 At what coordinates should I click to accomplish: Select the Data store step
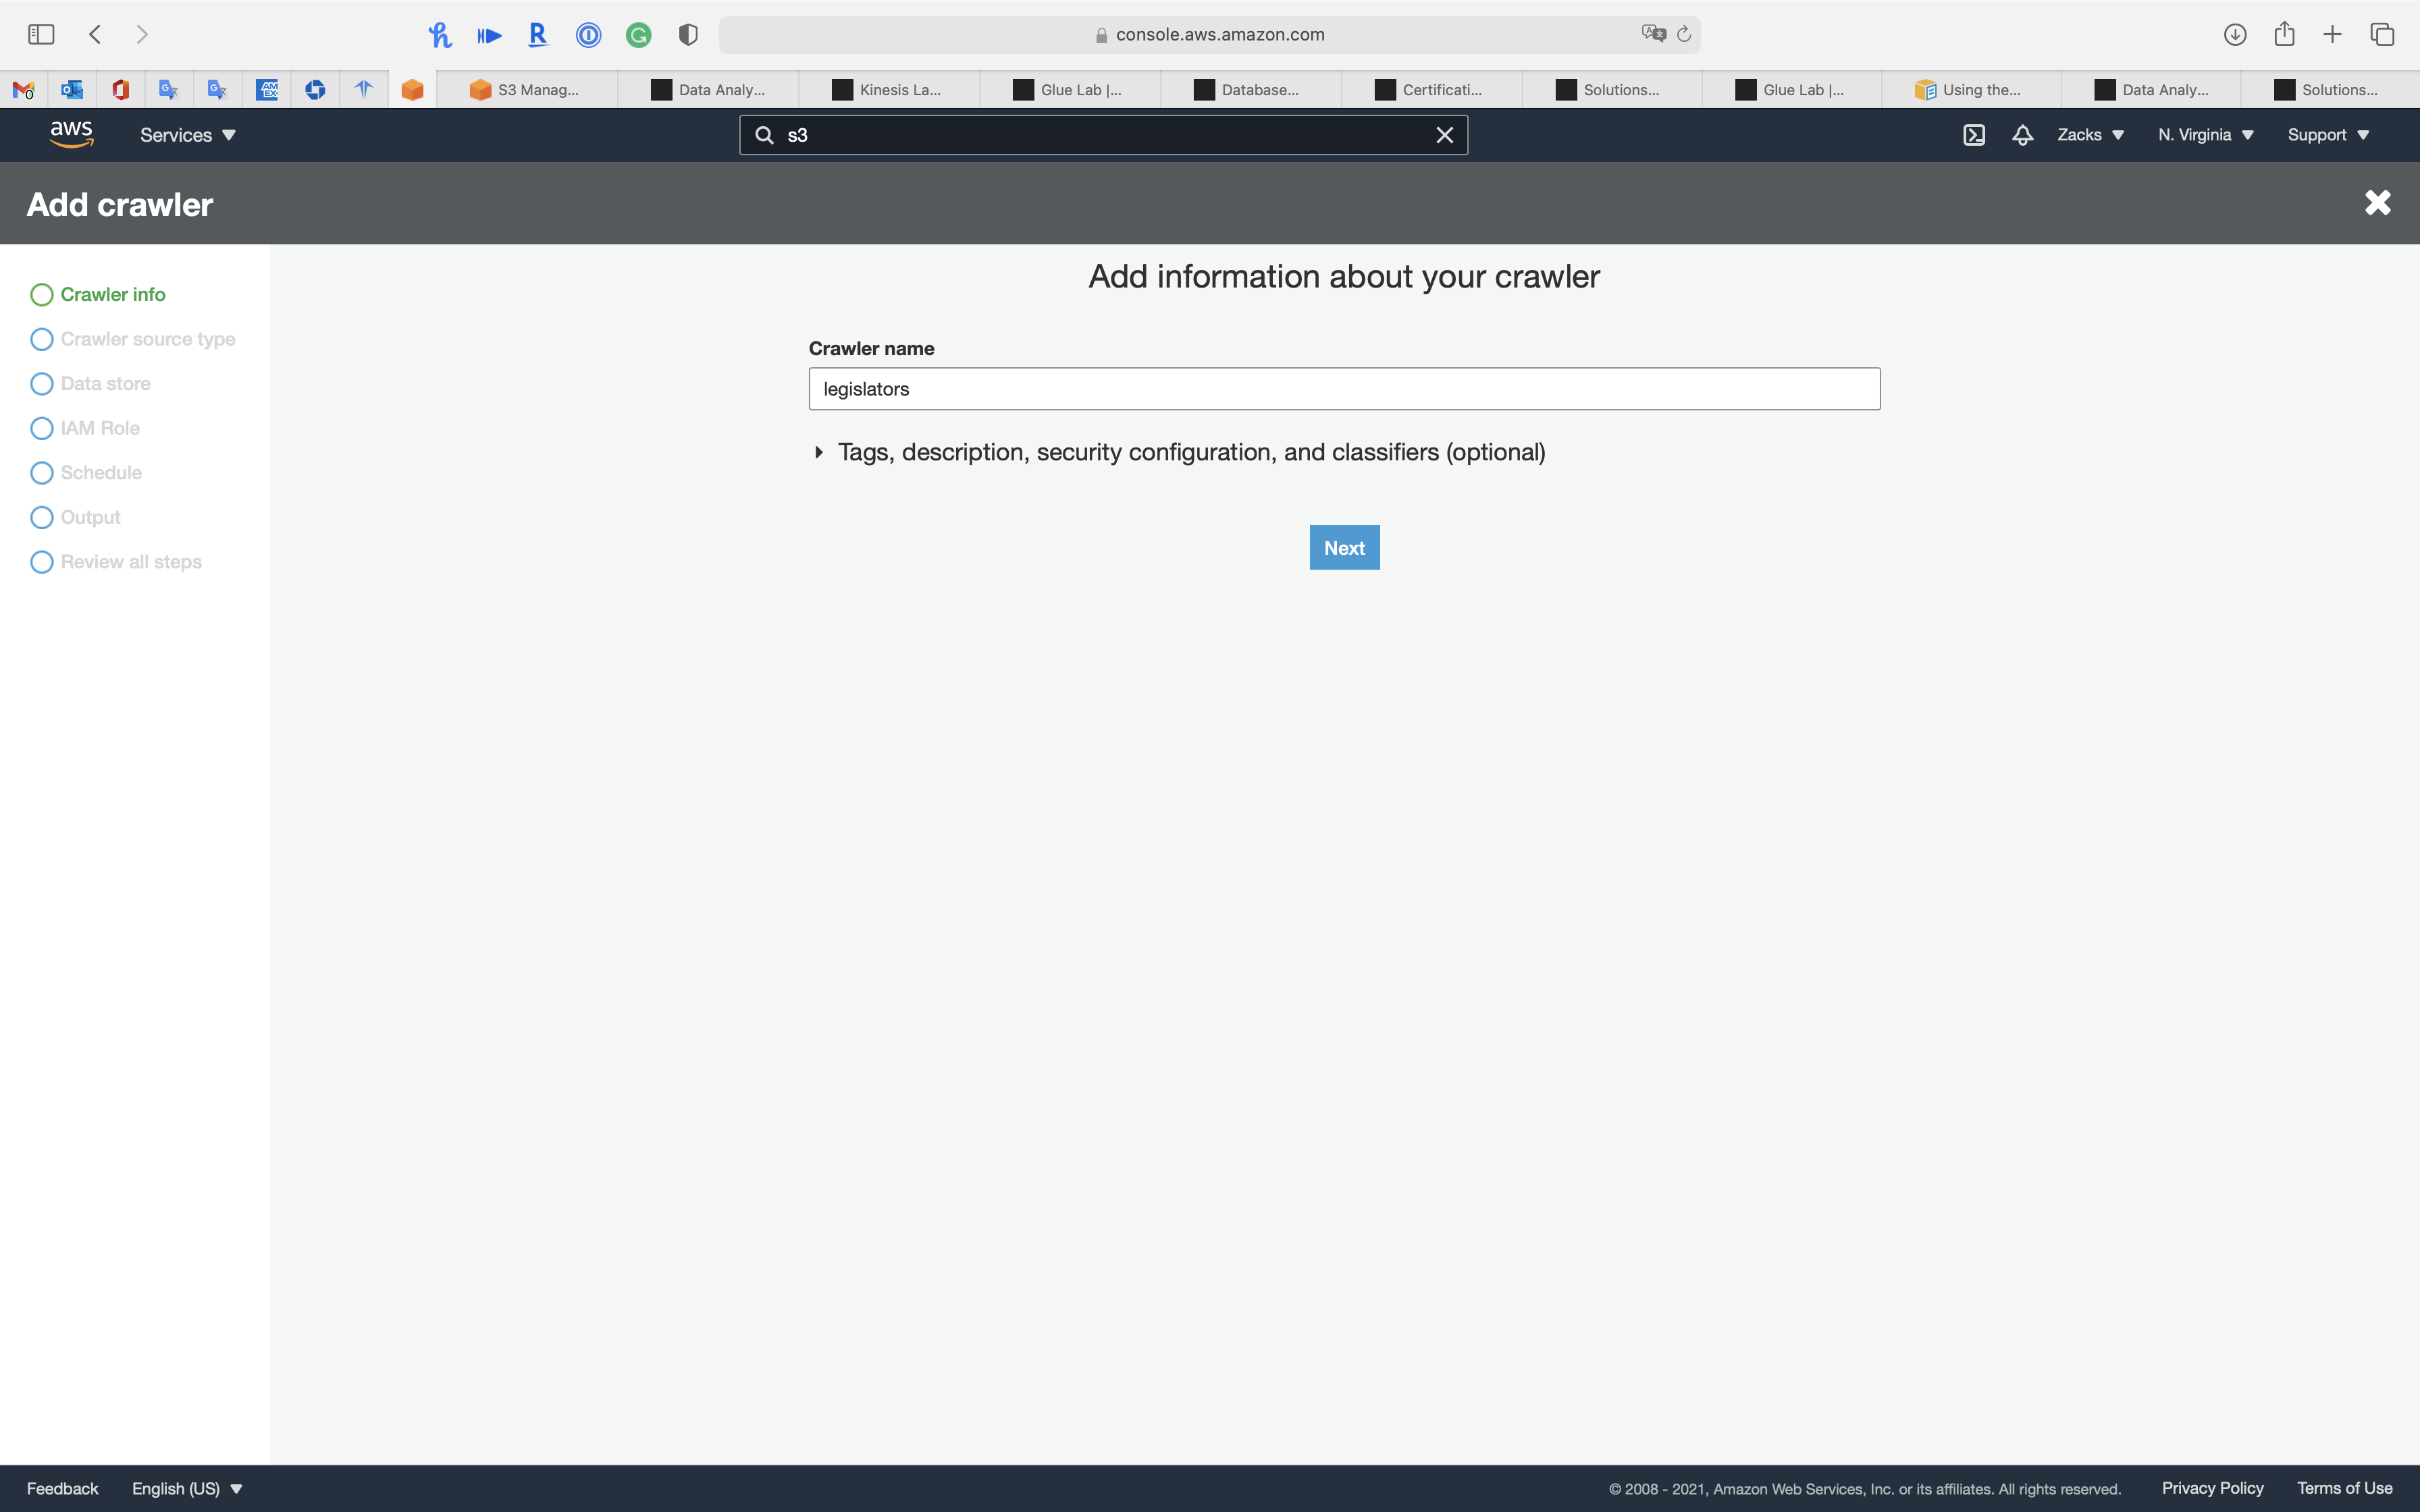point(105,384)
